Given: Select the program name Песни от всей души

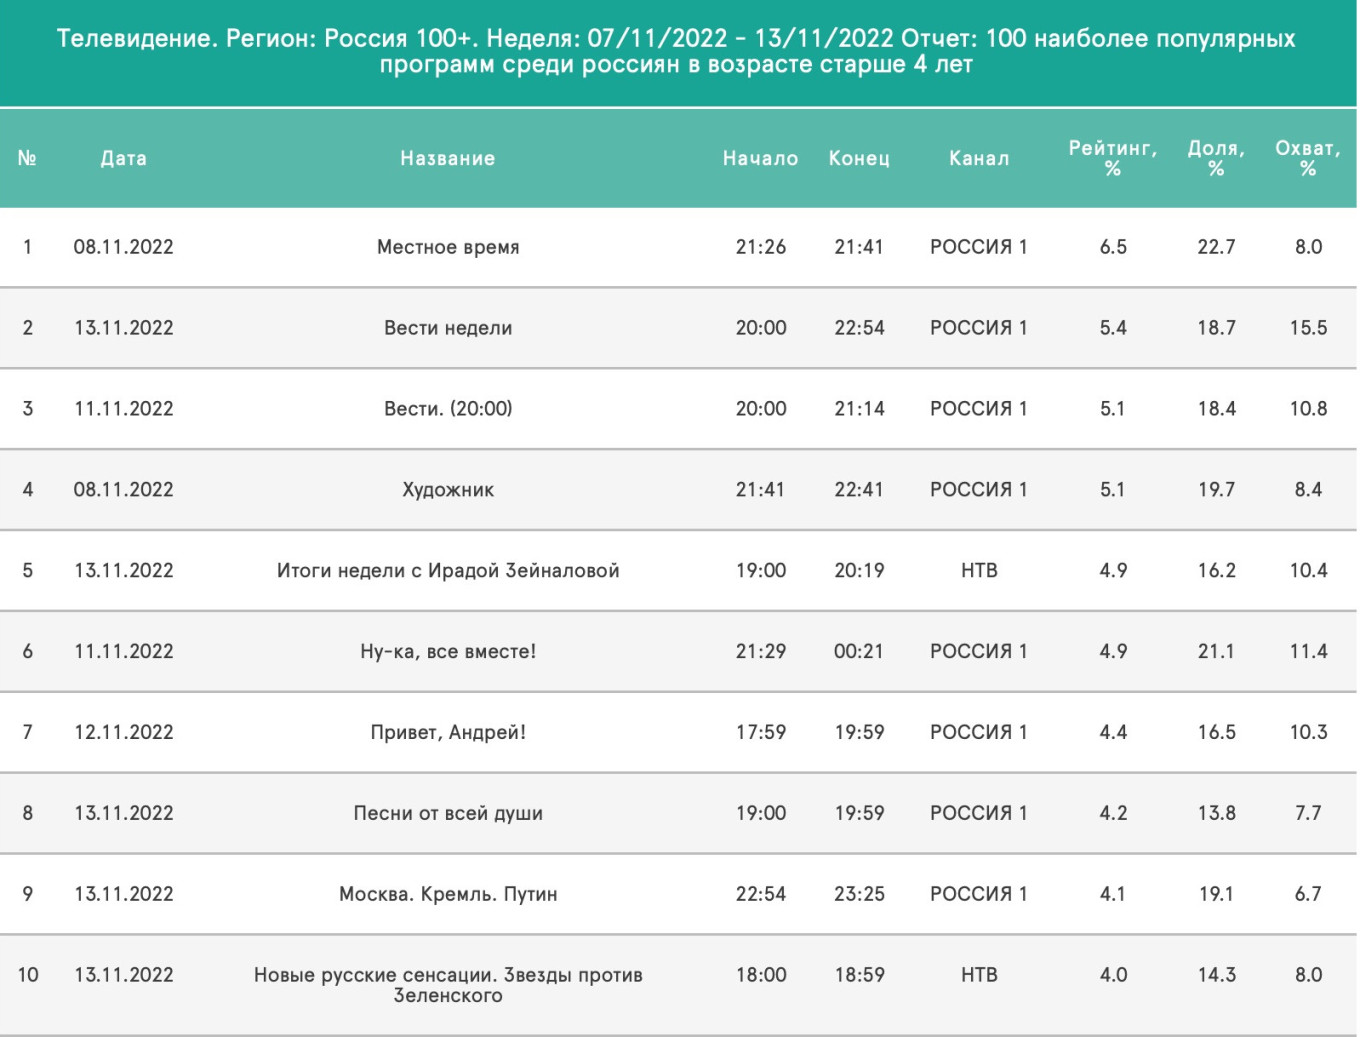Looking at the screenshot, I should (x=448, y=814).
